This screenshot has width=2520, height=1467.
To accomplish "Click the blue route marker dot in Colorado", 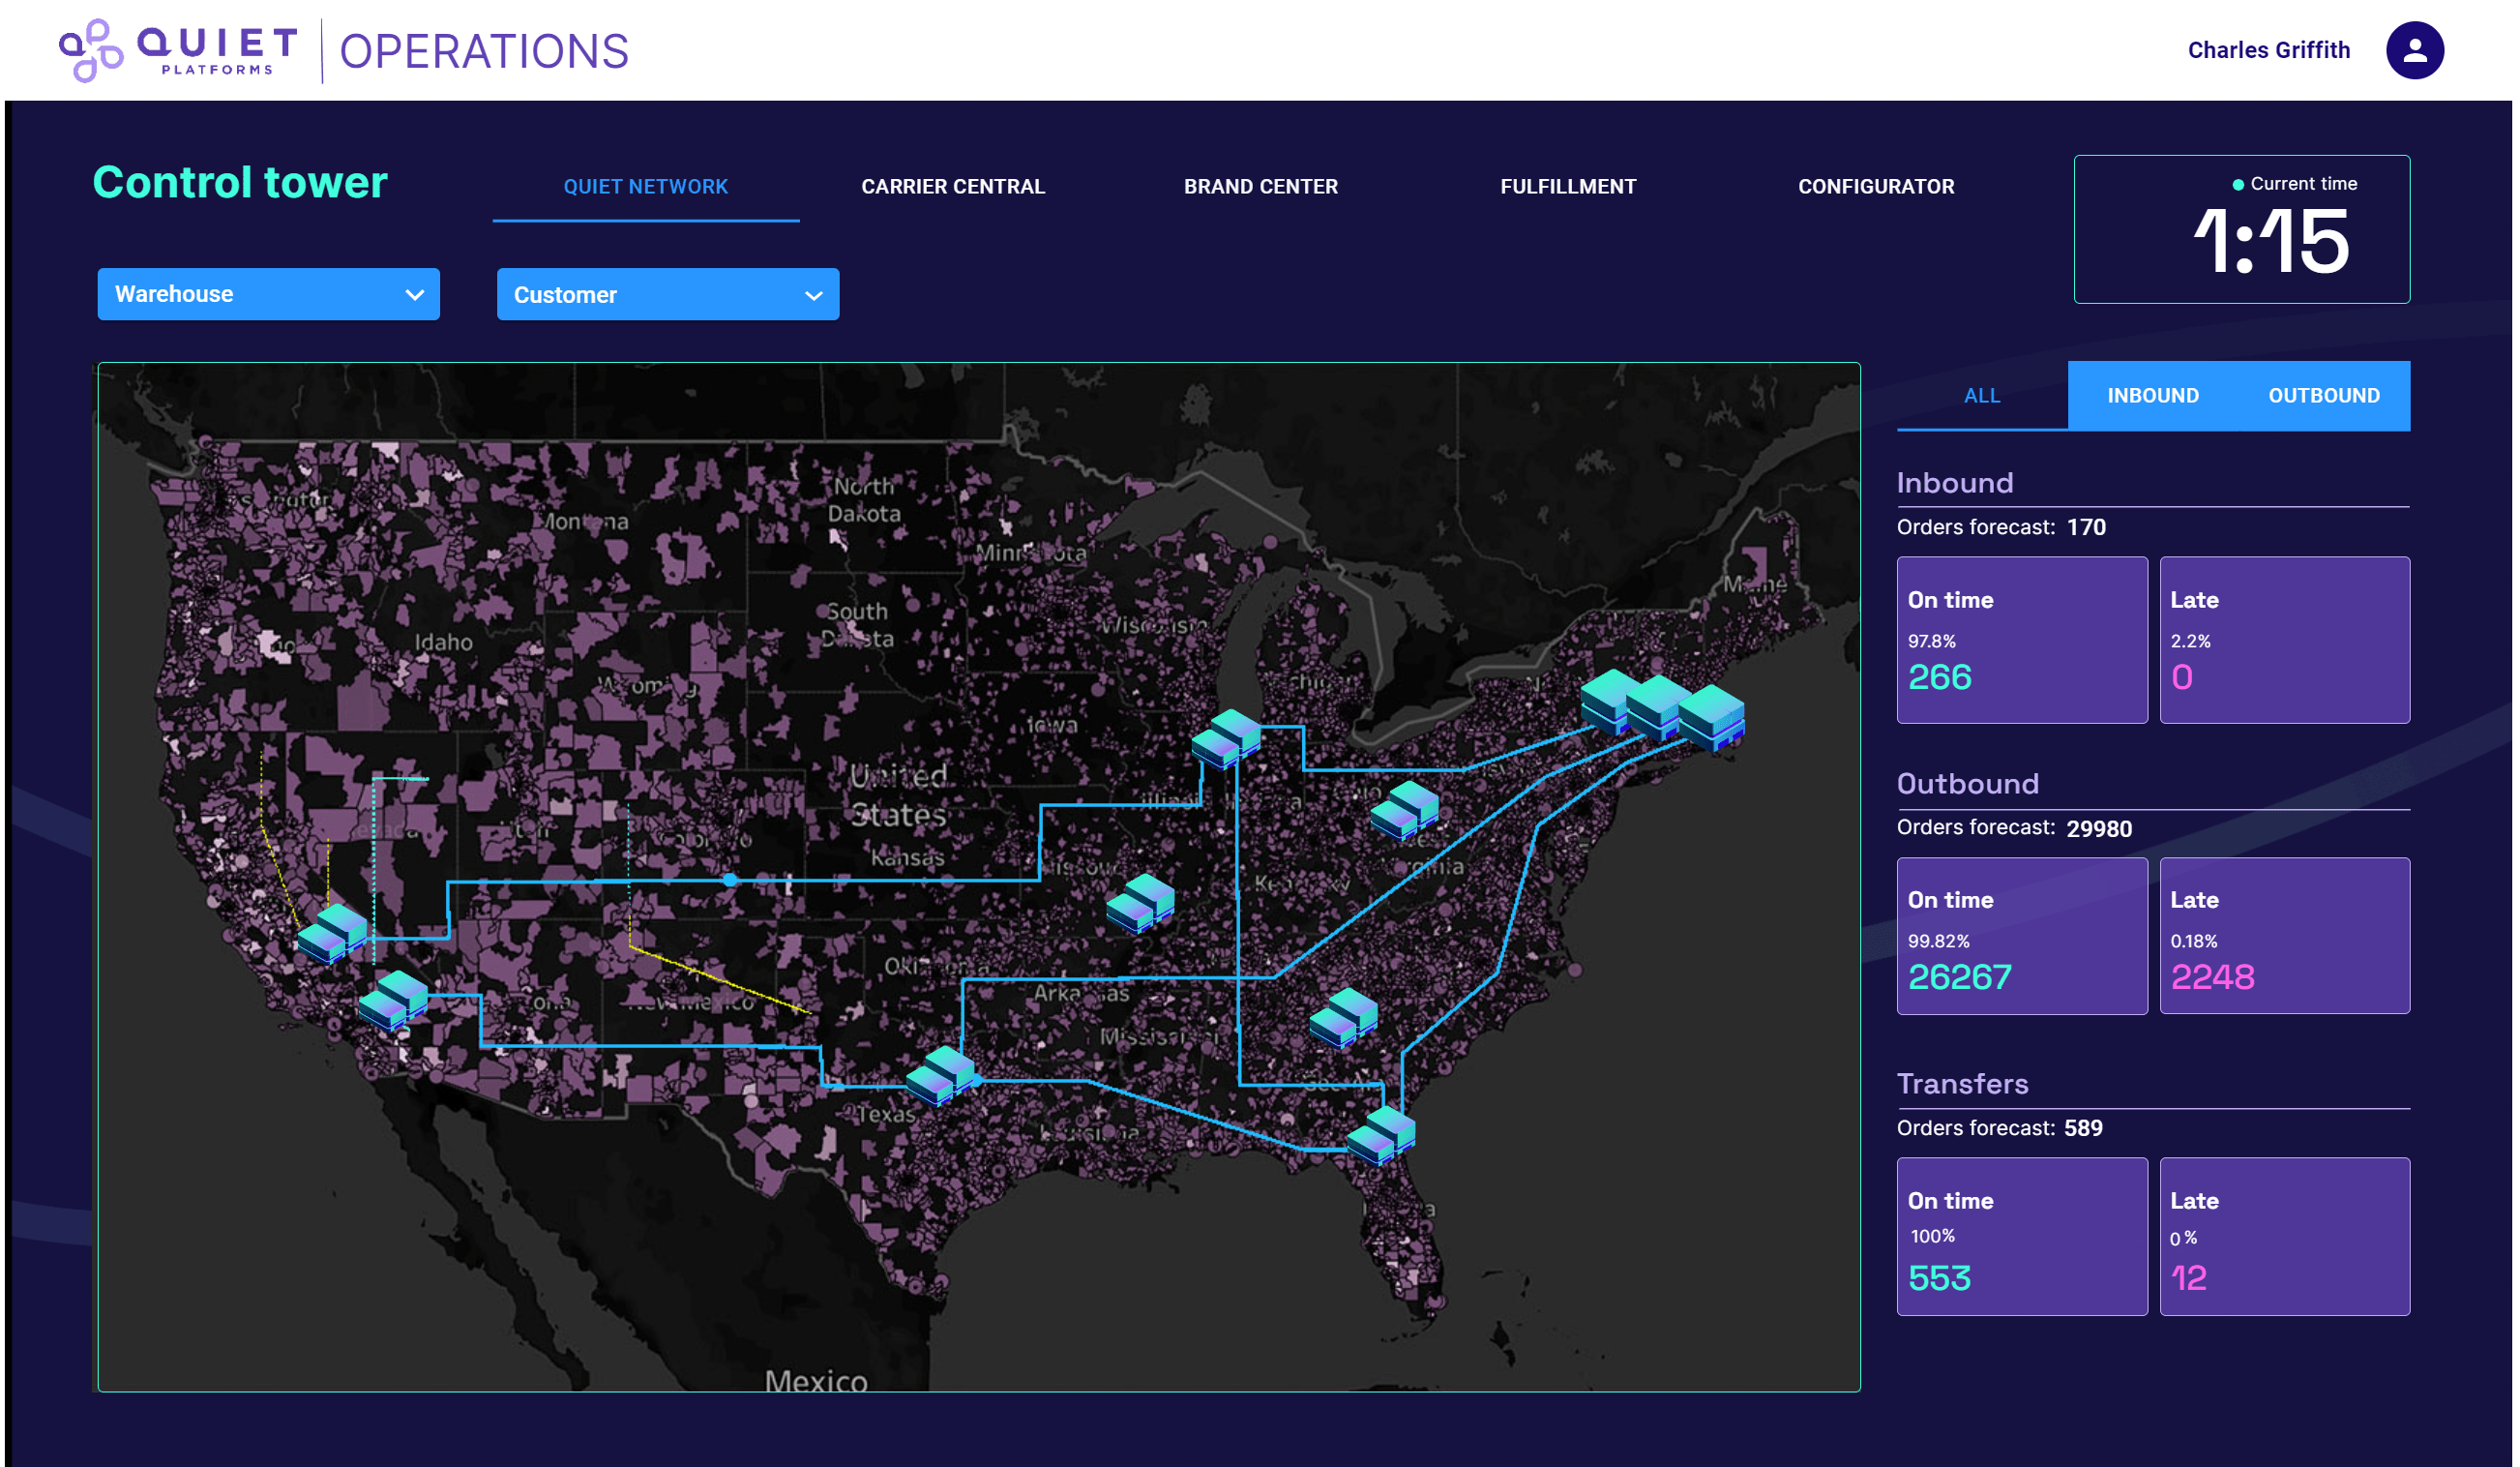I will (730, 880).
